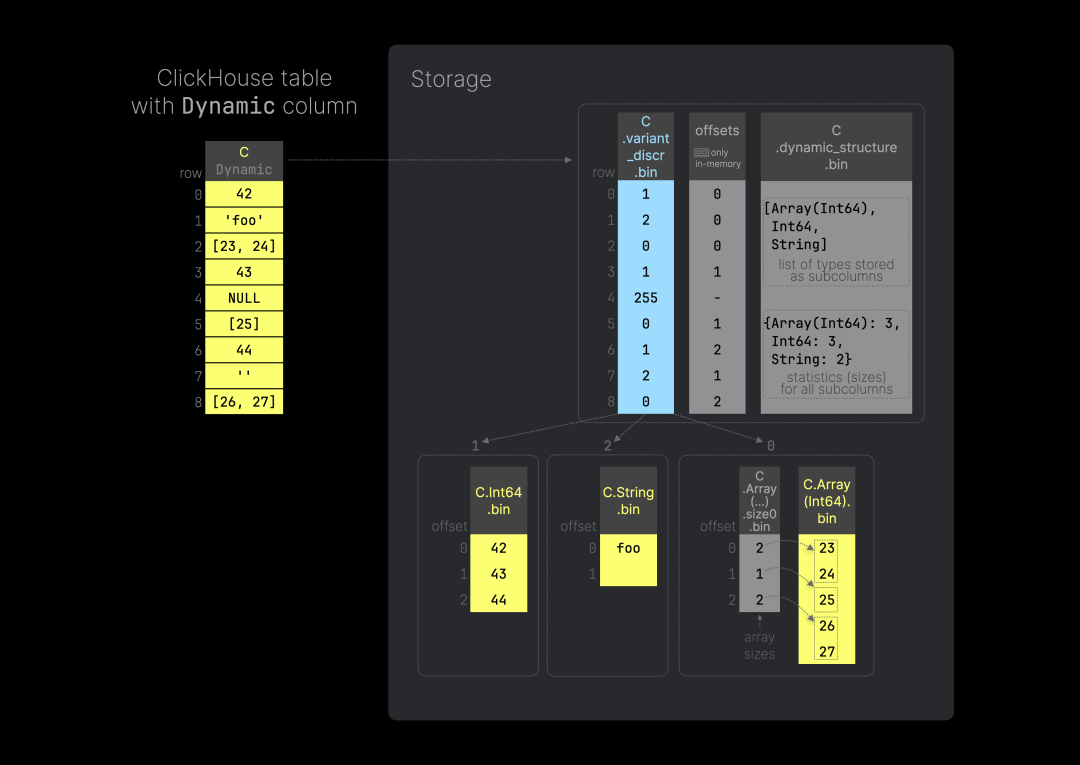The height and width of the screenshot is (765, 1080).
Task: Click the NULL cell in Dynamic column
Action: coord(244,298)
